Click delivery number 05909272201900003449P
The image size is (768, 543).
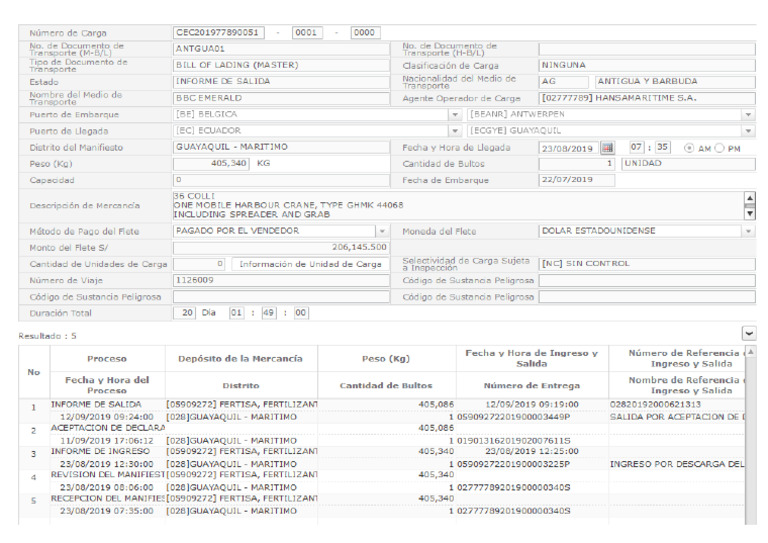514,417
